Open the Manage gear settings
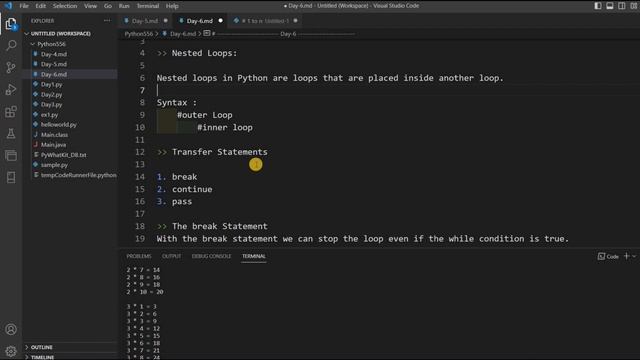640x360 pixels. pos(11,351)
